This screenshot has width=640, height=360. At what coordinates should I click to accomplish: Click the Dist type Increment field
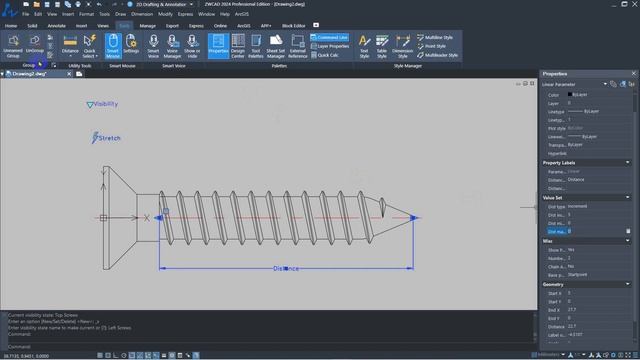[599, 207]
